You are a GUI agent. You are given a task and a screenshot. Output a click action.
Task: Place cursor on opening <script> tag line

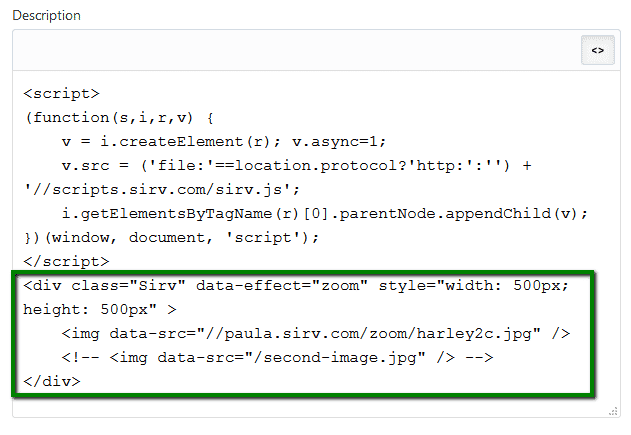pyautogui.click(x=61, y=93)
